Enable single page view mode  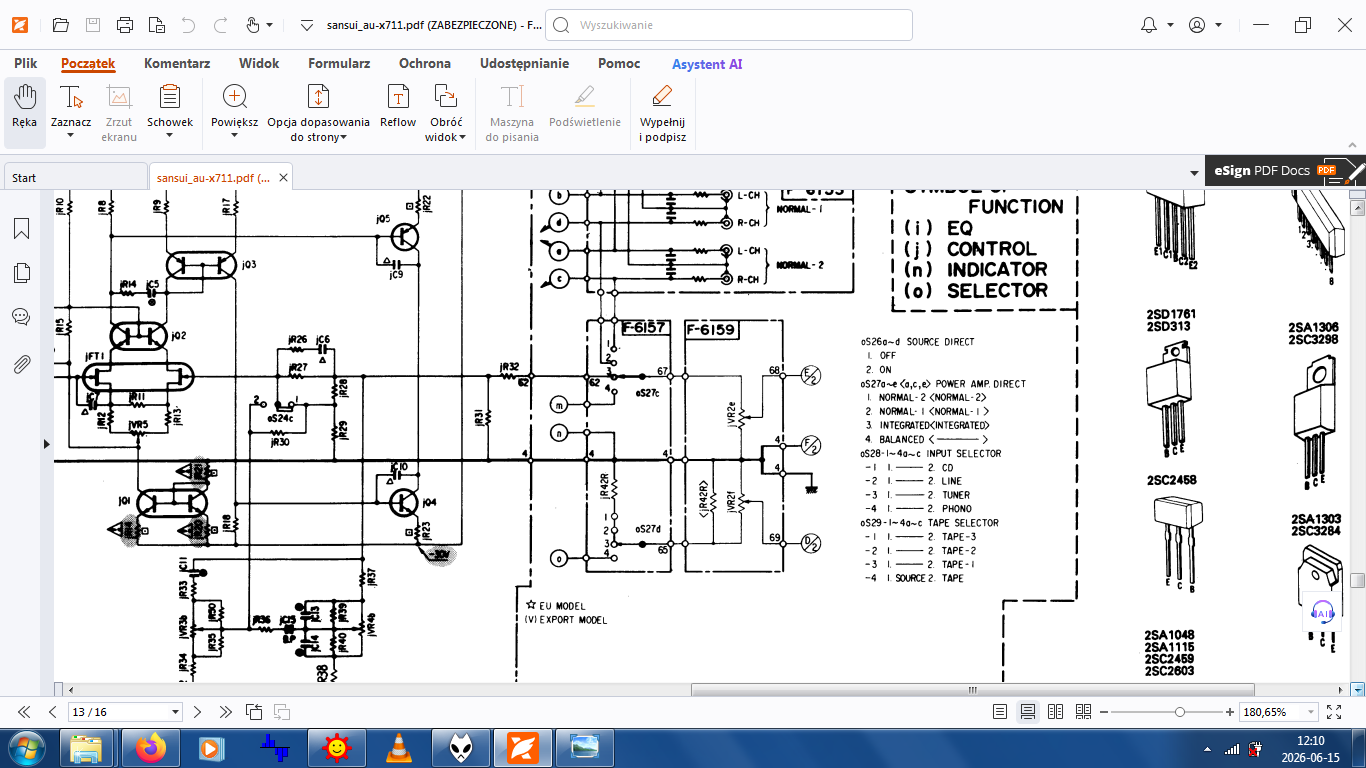[1000, 712]
